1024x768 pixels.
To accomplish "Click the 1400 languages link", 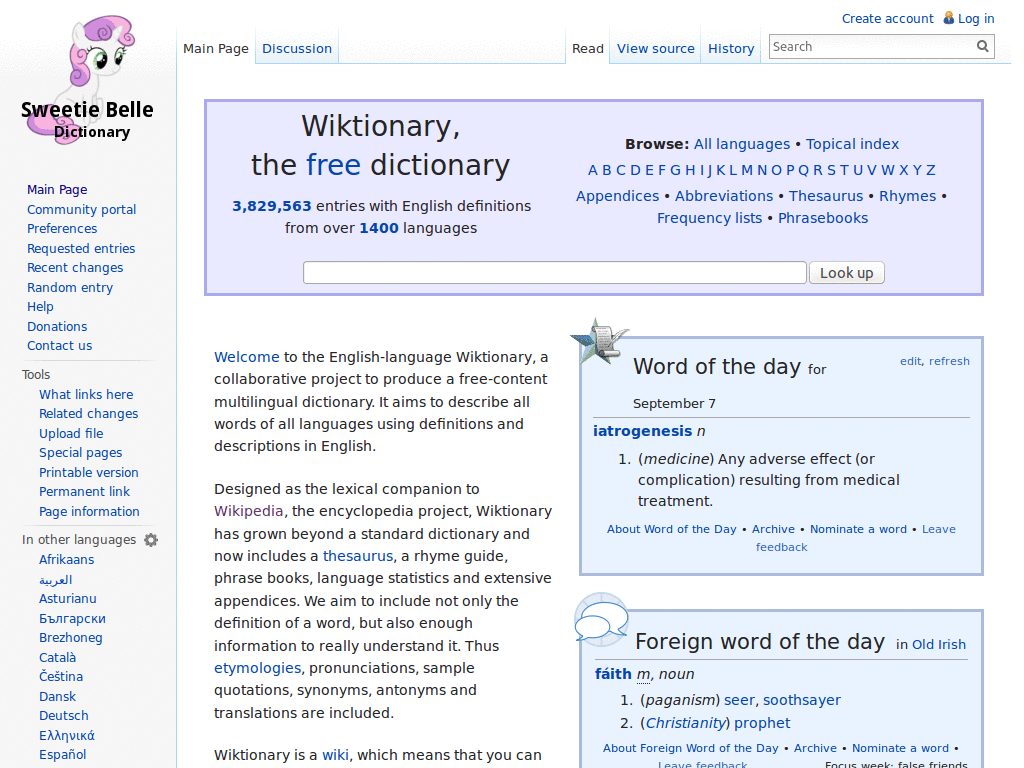I will pyautogui.click(x=379, y=228).
